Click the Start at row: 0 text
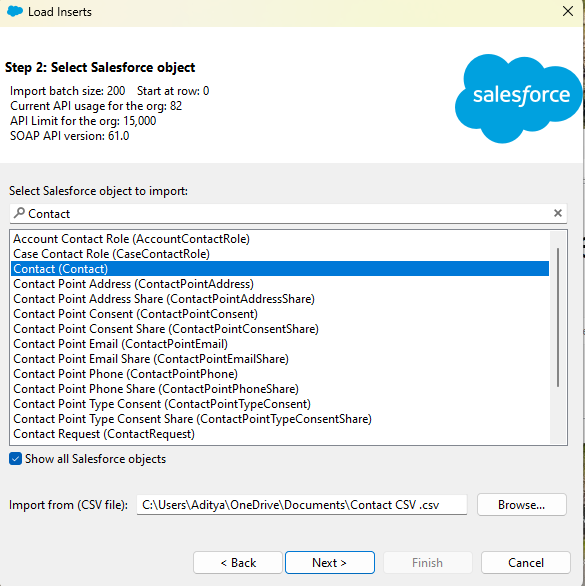The width and height of the screenshot is (585, 586). (173, 91)
